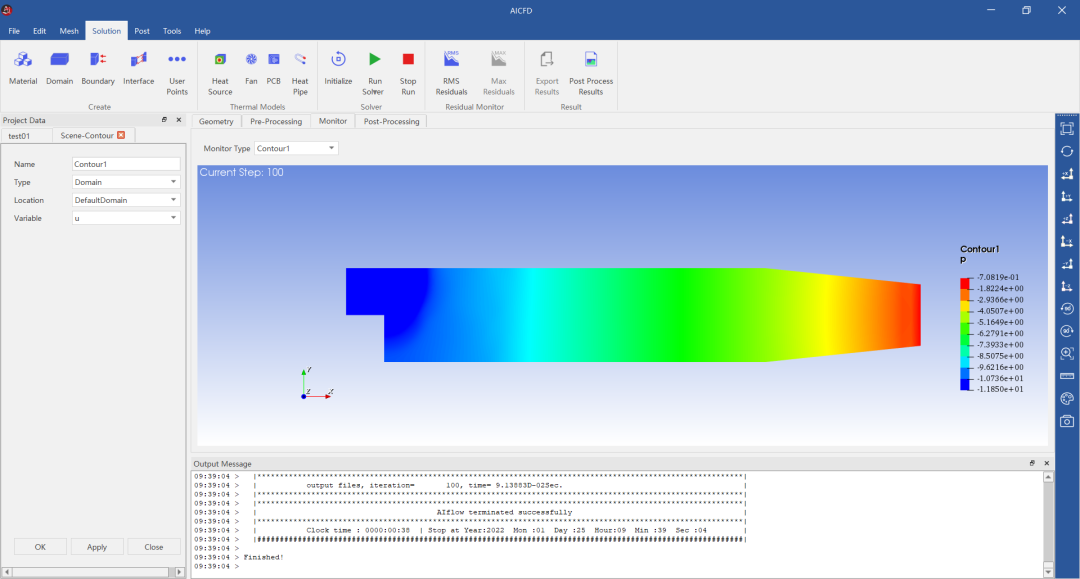This screenshot has width=1080, height=579.
Task: Toggle the ruler measurement tool
Action: point(1067,376)
